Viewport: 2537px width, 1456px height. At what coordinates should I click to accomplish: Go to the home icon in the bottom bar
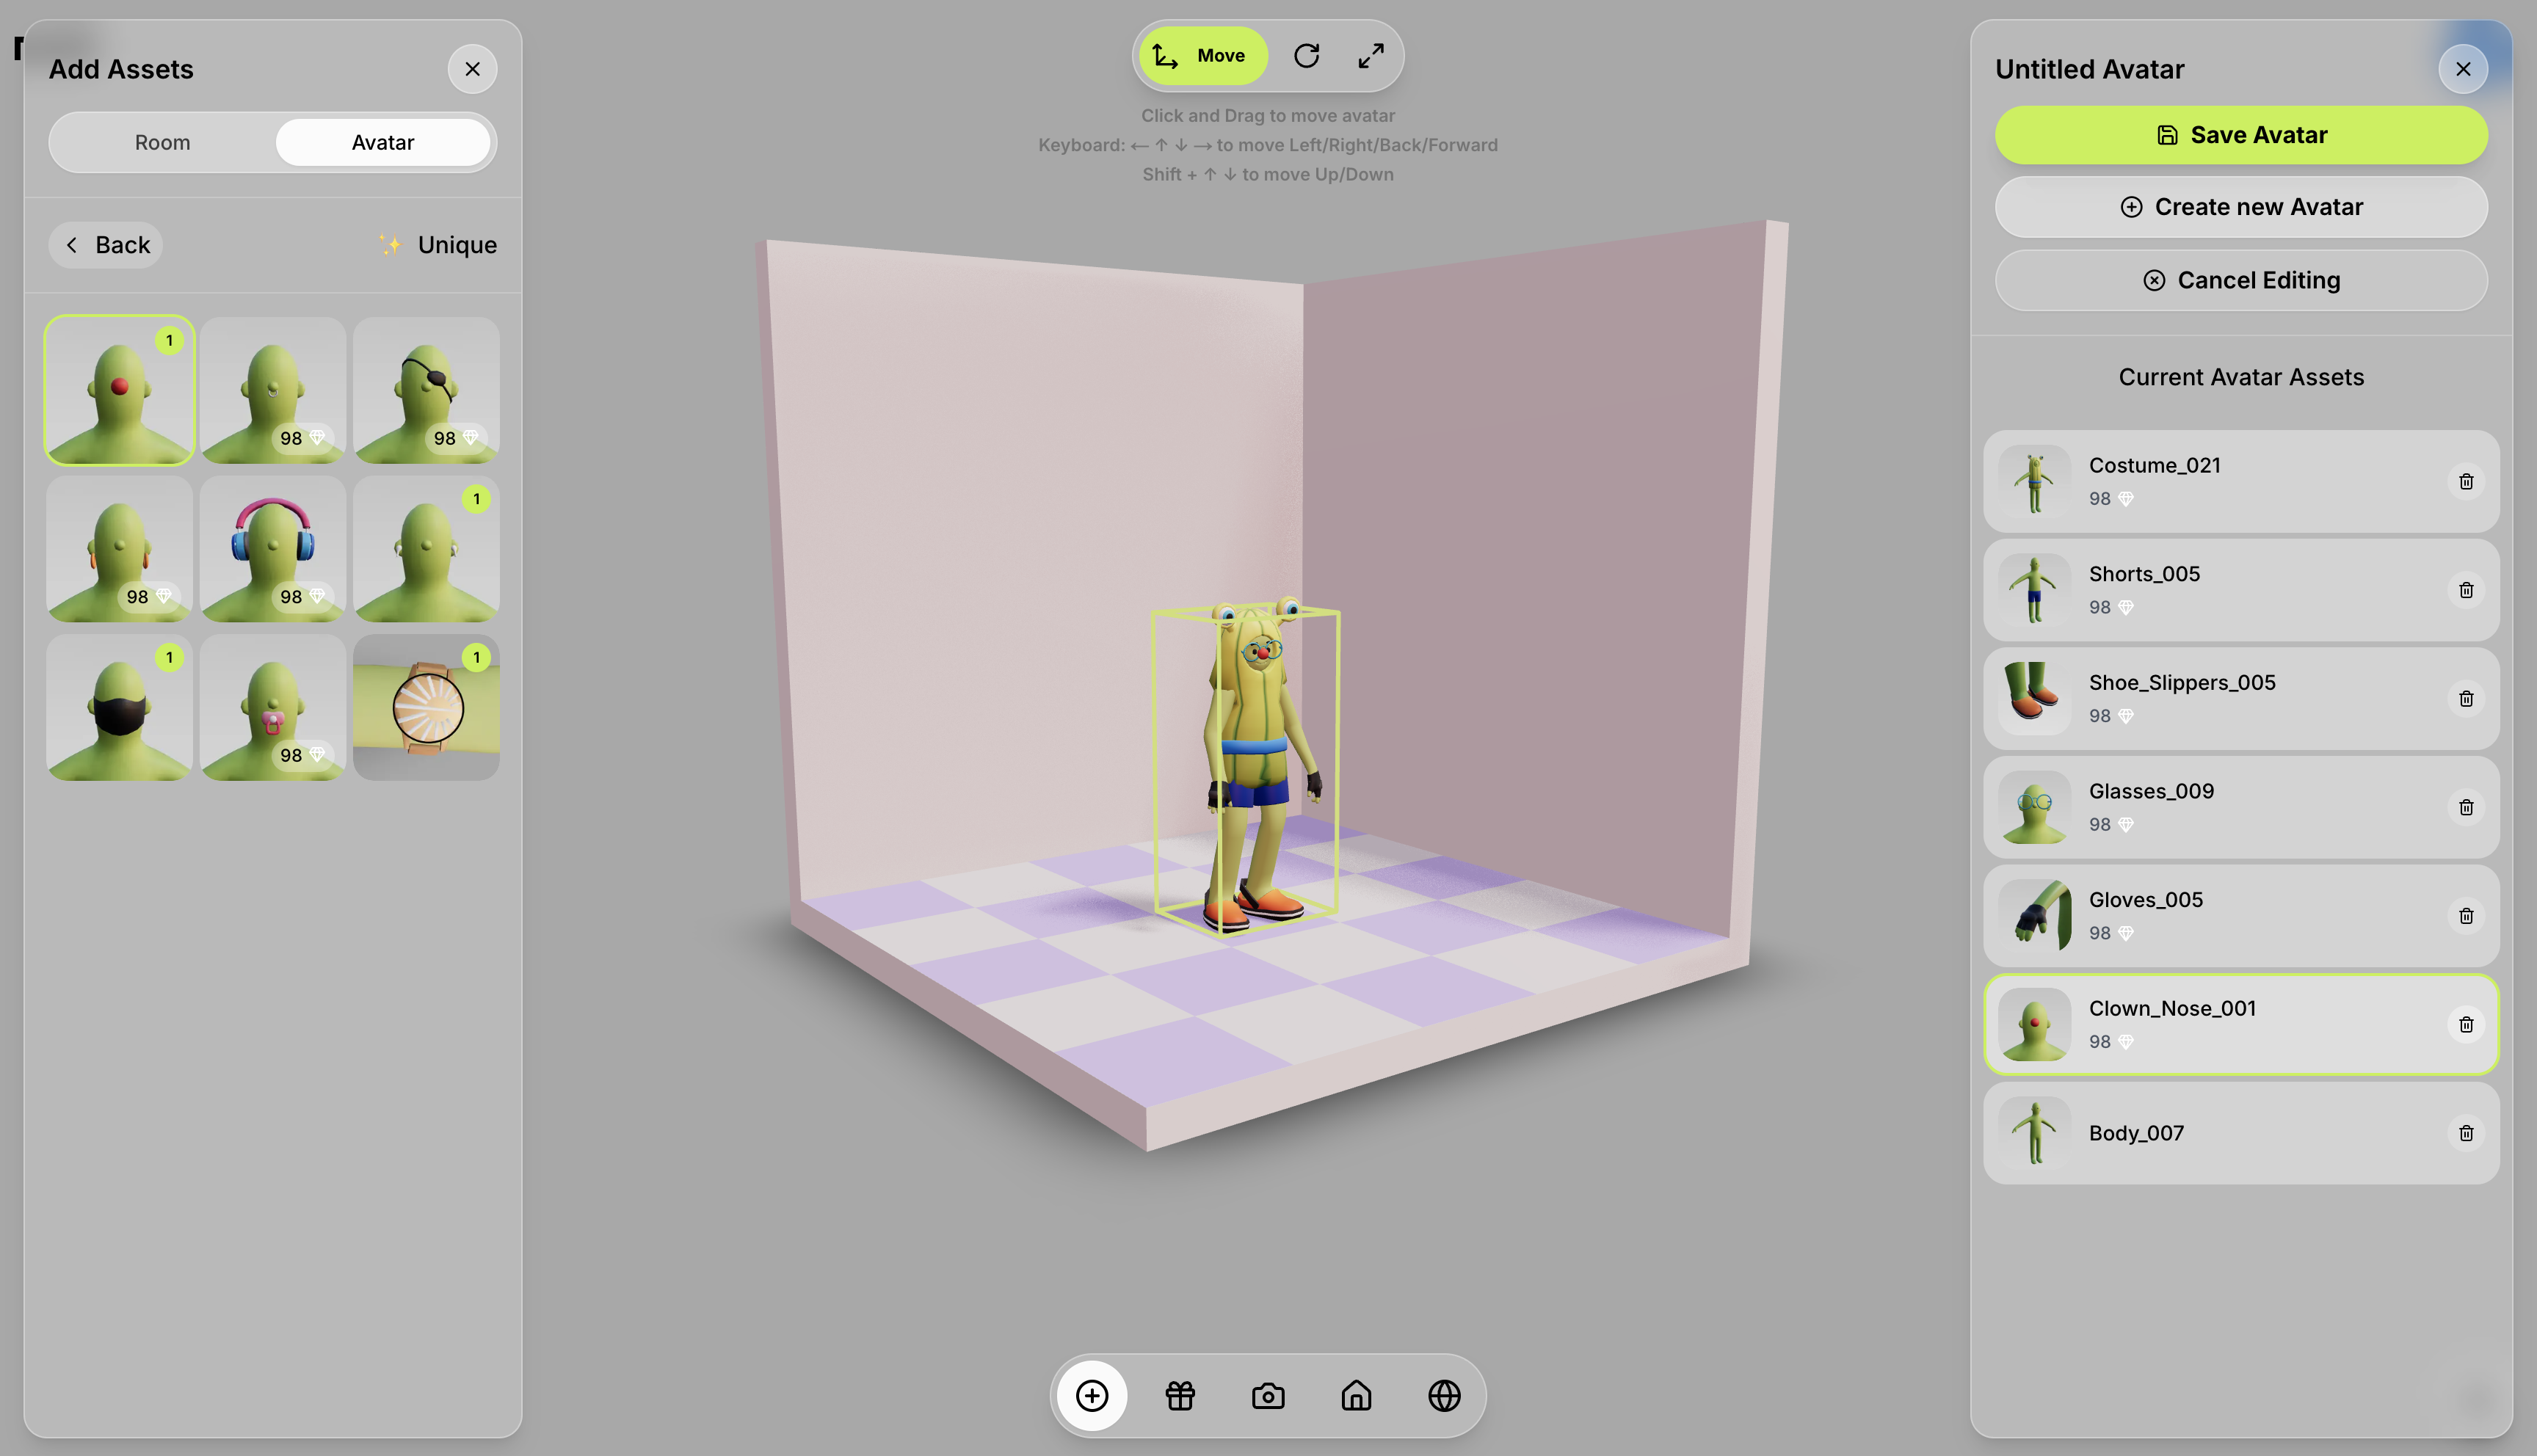(1356, 1395)
